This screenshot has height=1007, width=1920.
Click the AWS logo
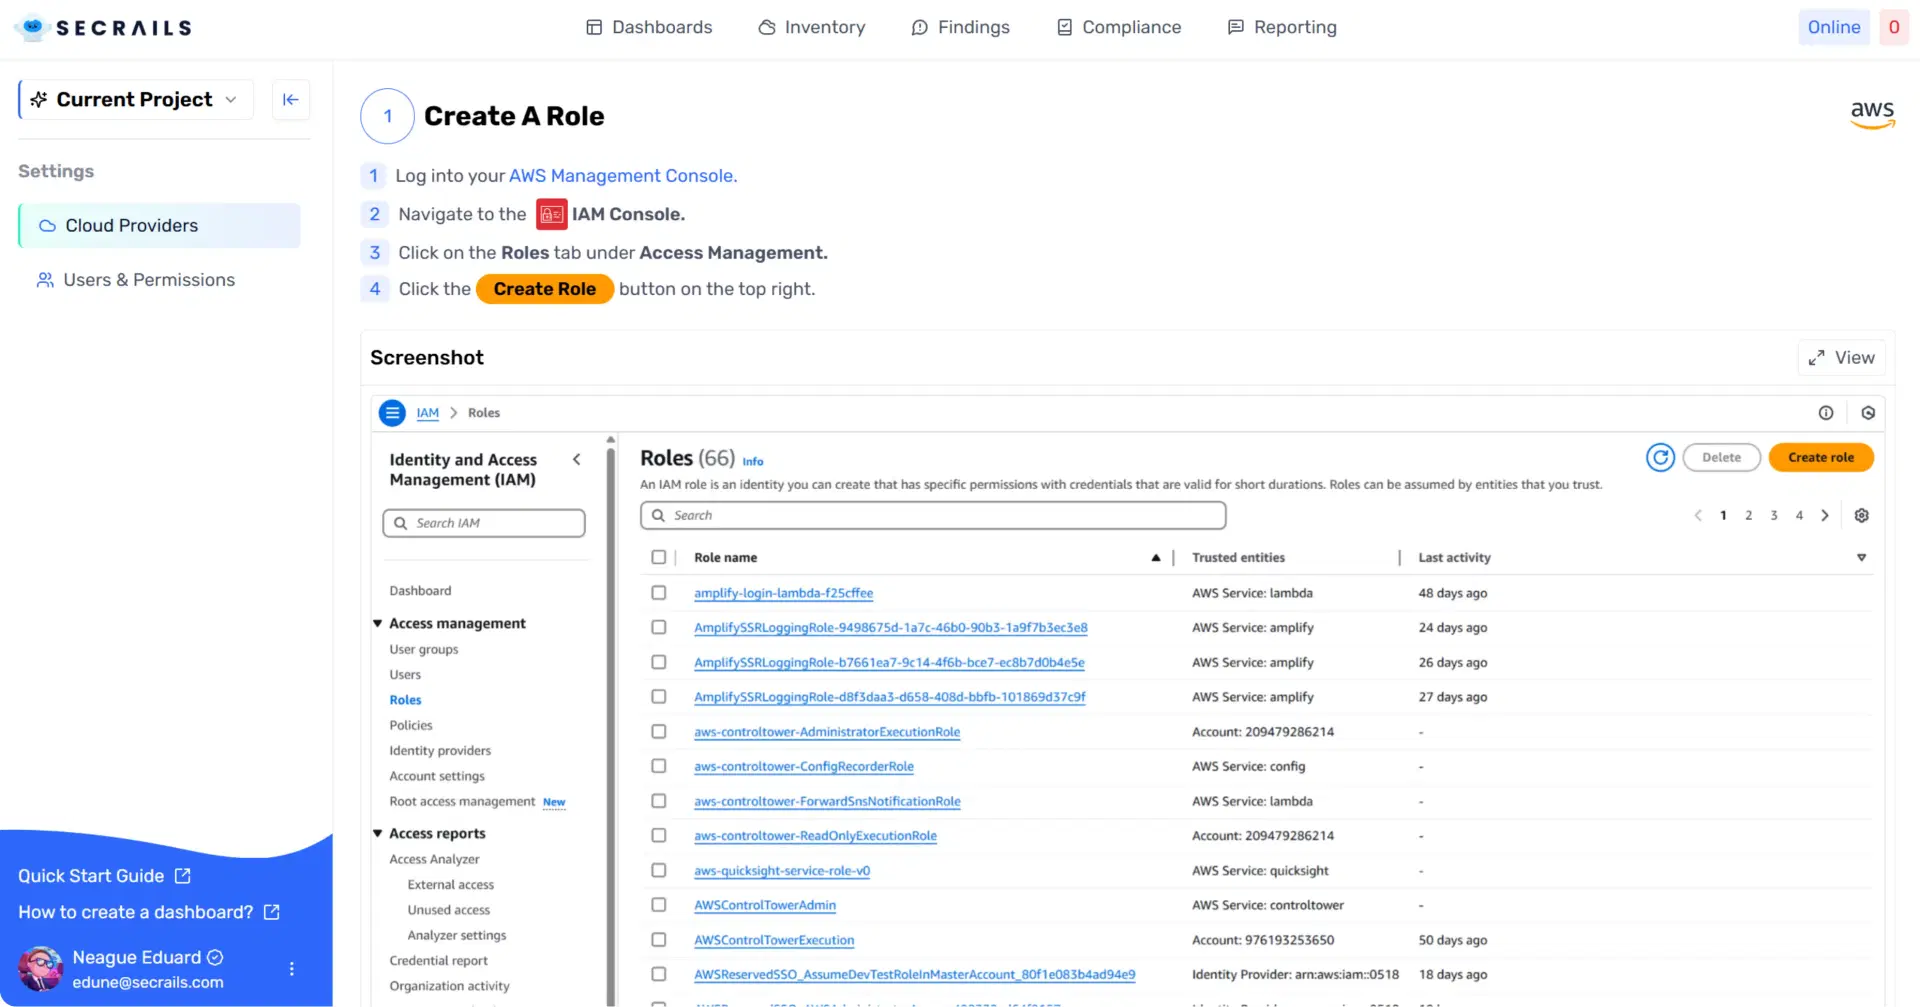click(1872, 114)
